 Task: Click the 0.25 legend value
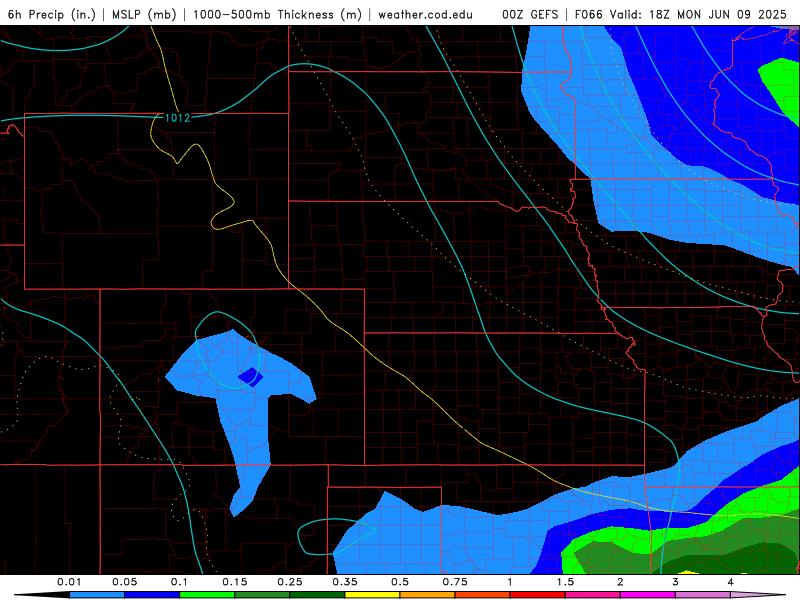[x=290, y=582]
